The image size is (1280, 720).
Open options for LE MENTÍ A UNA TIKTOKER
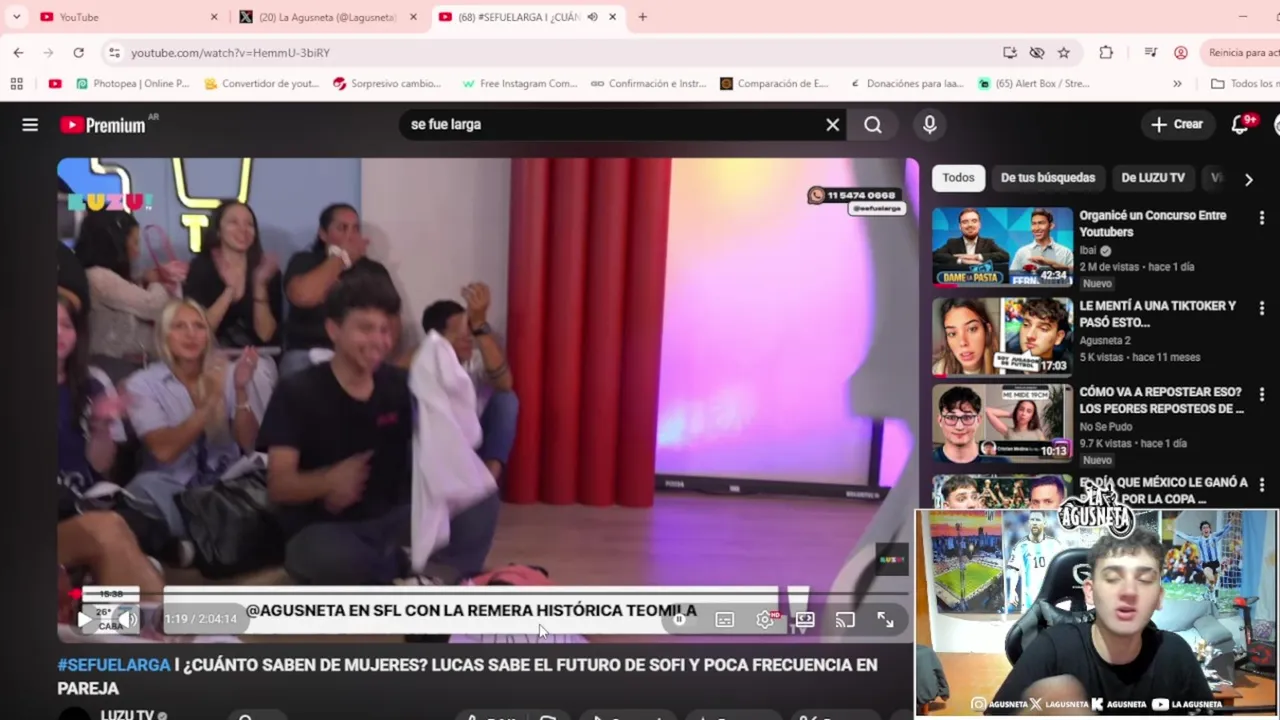(1262, 308)
